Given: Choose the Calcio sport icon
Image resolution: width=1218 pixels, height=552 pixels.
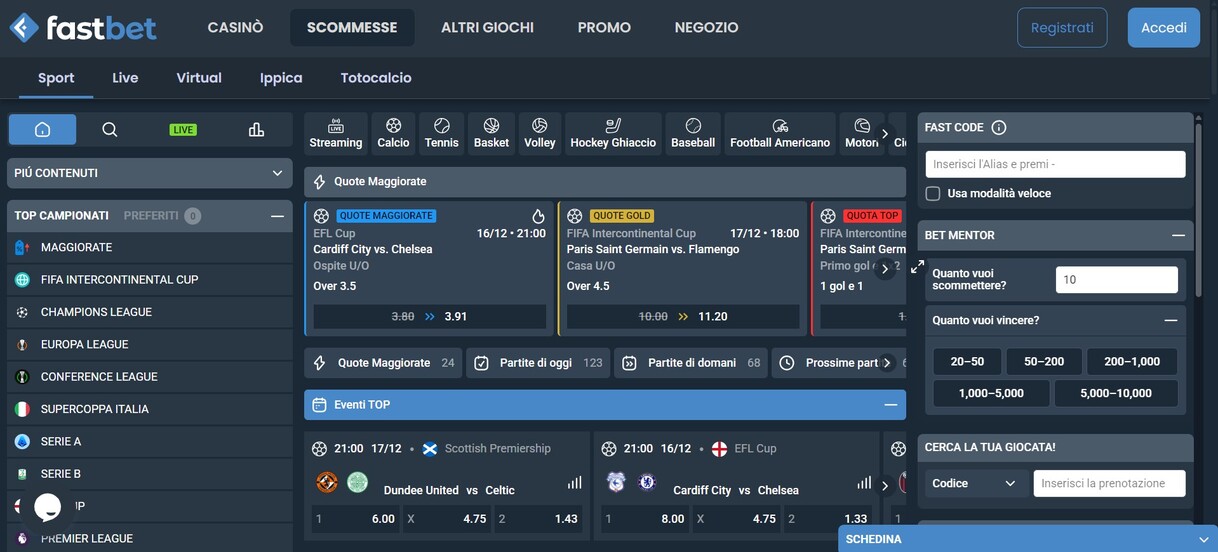Looking at the screenshot, I should (393, 133).
